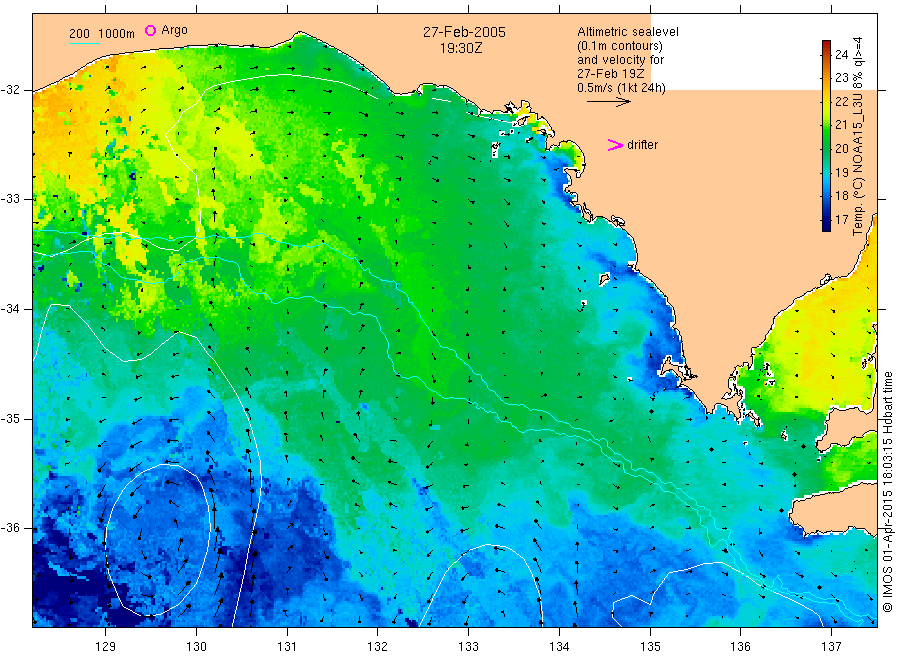Click the IMOS copyright timestamp text

coord(887,492)
